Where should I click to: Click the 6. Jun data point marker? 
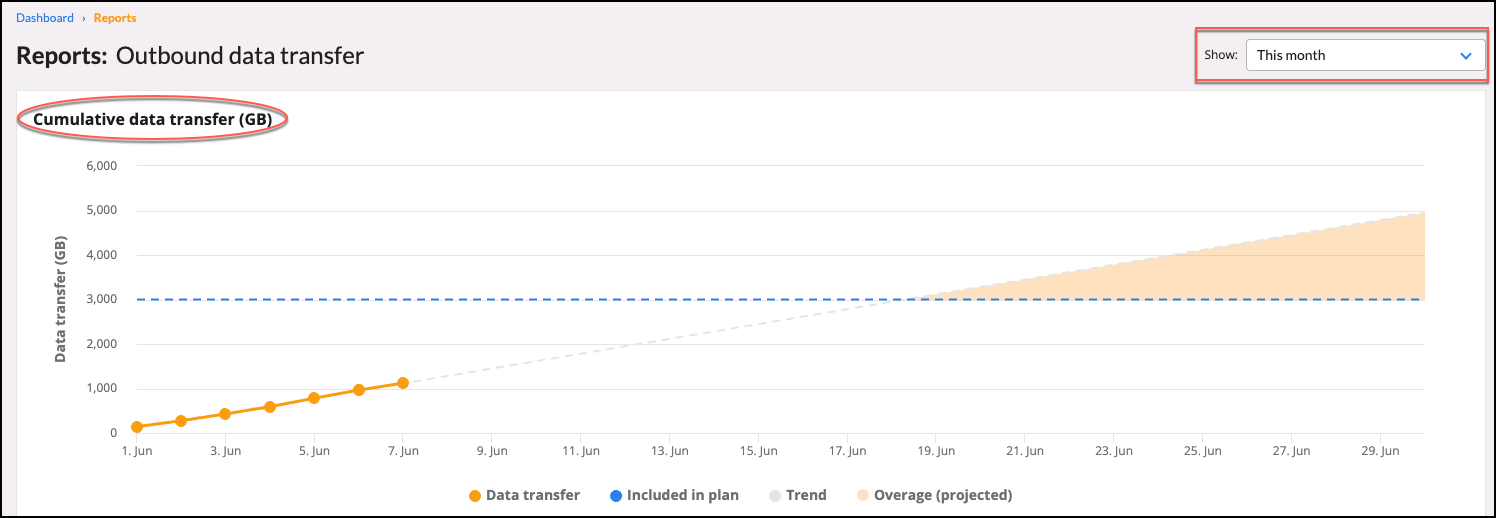coord(359,390)
